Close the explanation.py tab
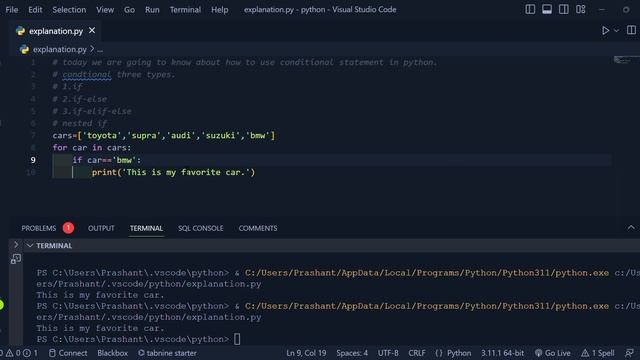The width and height of the screenshot is (640, 360). coord(92,31)
